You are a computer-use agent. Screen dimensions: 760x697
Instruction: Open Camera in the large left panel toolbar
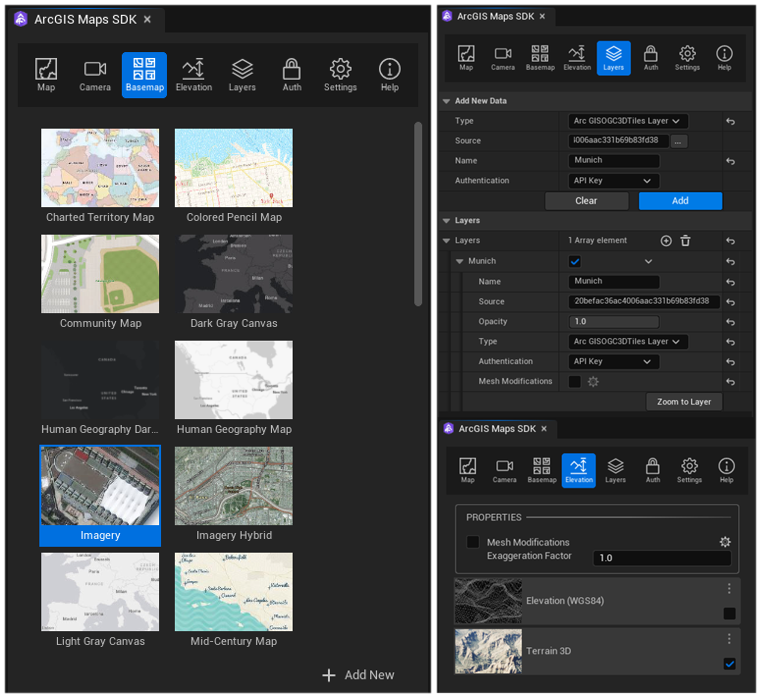(95, 74)
